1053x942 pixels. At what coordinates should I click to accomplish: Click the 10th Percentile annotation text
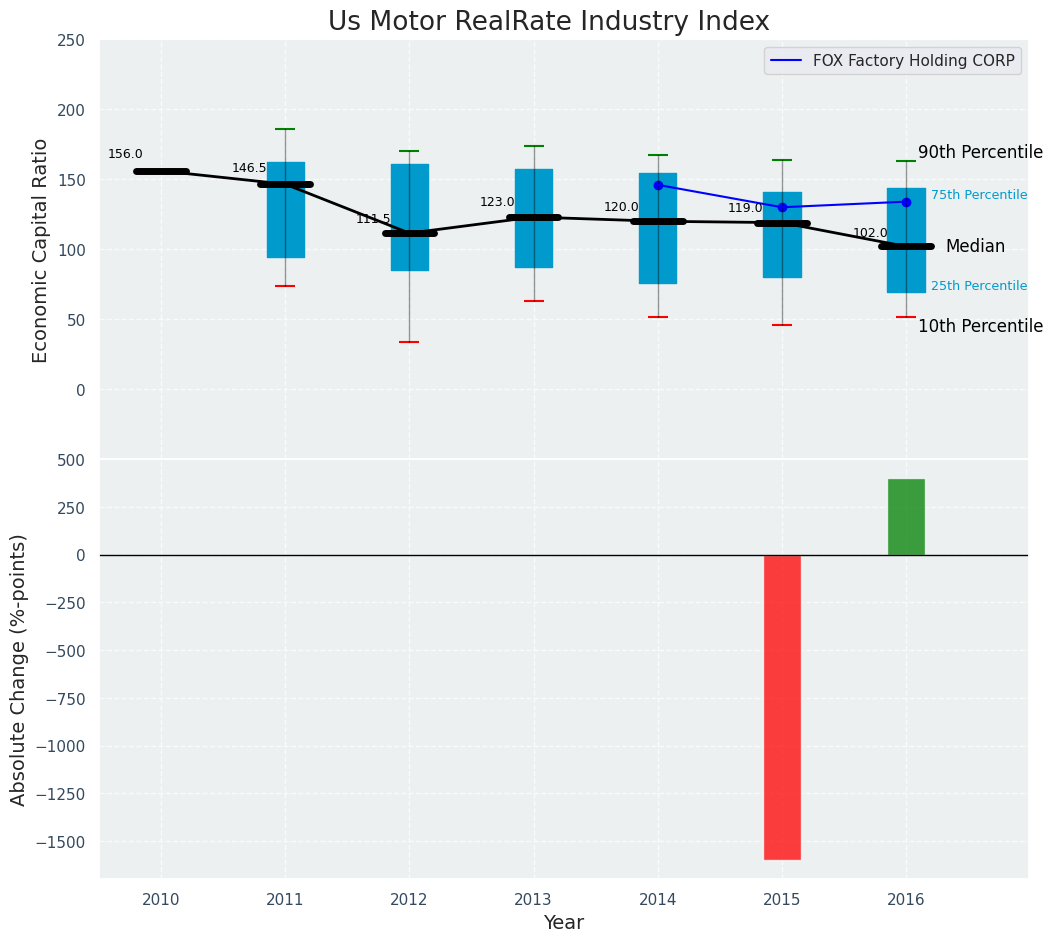979,327
